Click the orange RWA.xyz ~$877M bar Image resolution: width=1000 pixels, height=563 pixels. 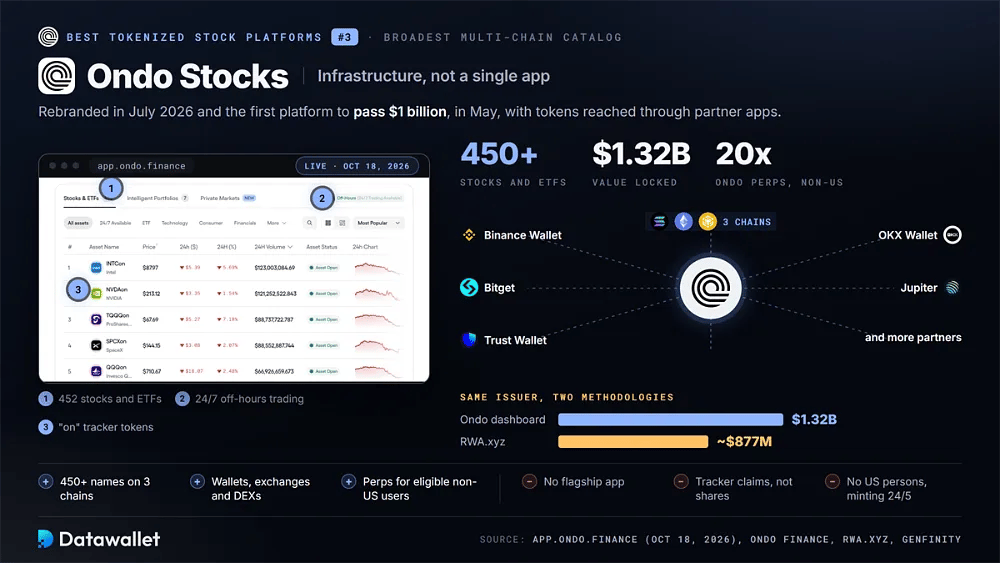click(x=633, y=441)
